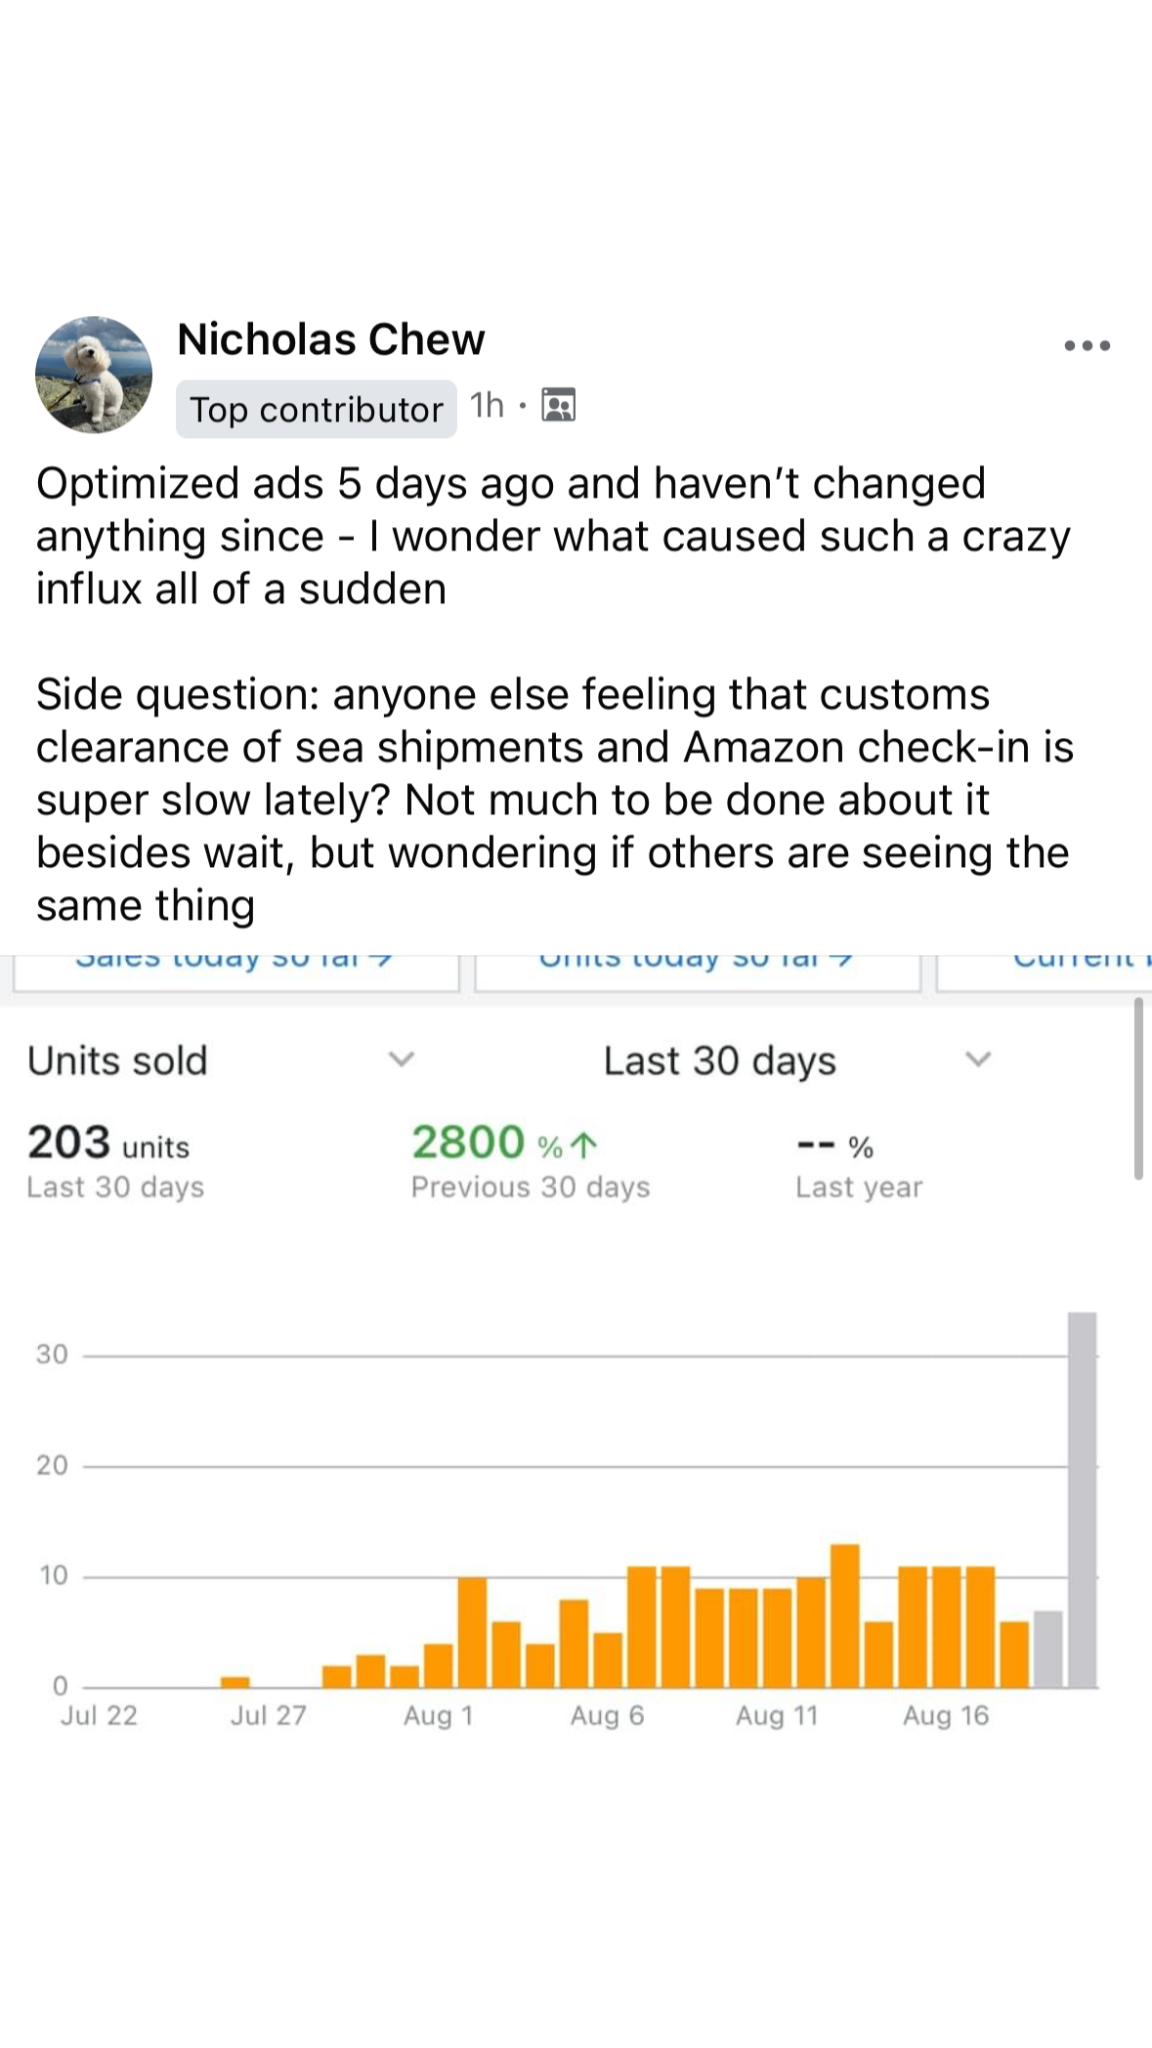The image size is (1152, 2048).
Task: Click the tallest gray bar in chart
Action: (x=1082, y=1500)
